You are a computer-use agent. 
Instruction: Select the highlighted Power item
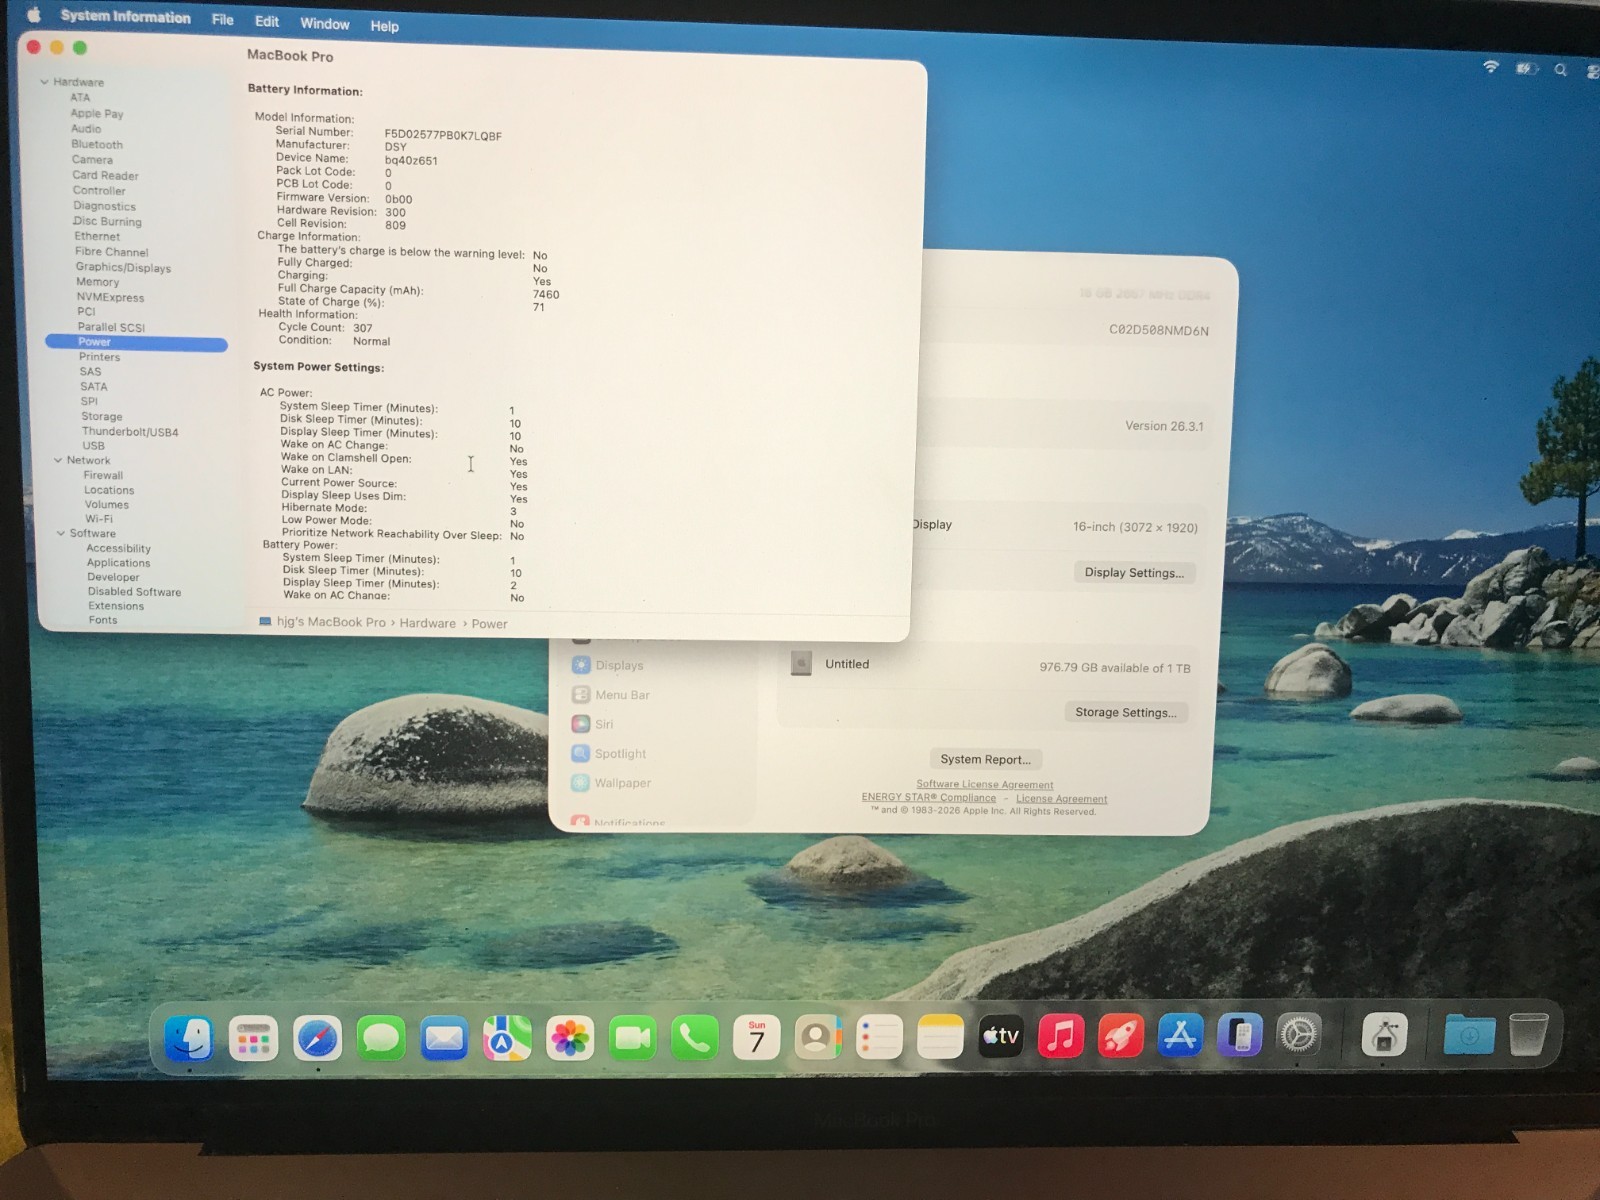click(x=136, y=342)
